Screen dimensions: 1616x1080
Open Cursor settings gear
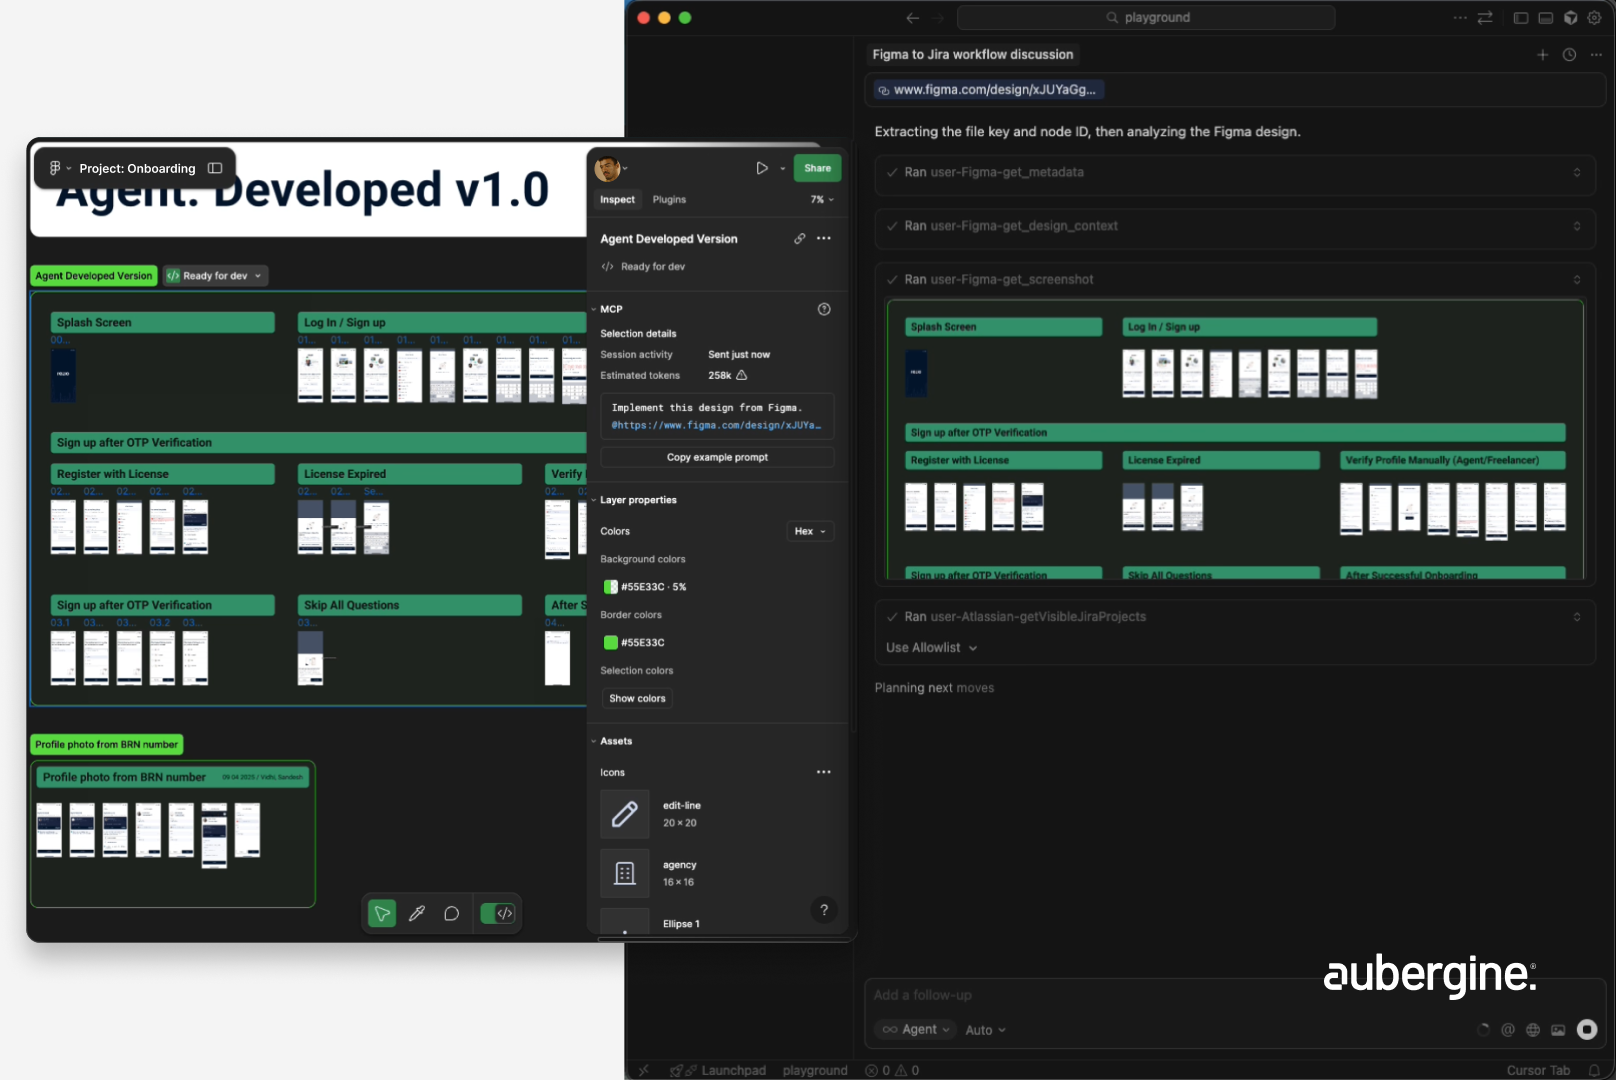click(1595, 18)
